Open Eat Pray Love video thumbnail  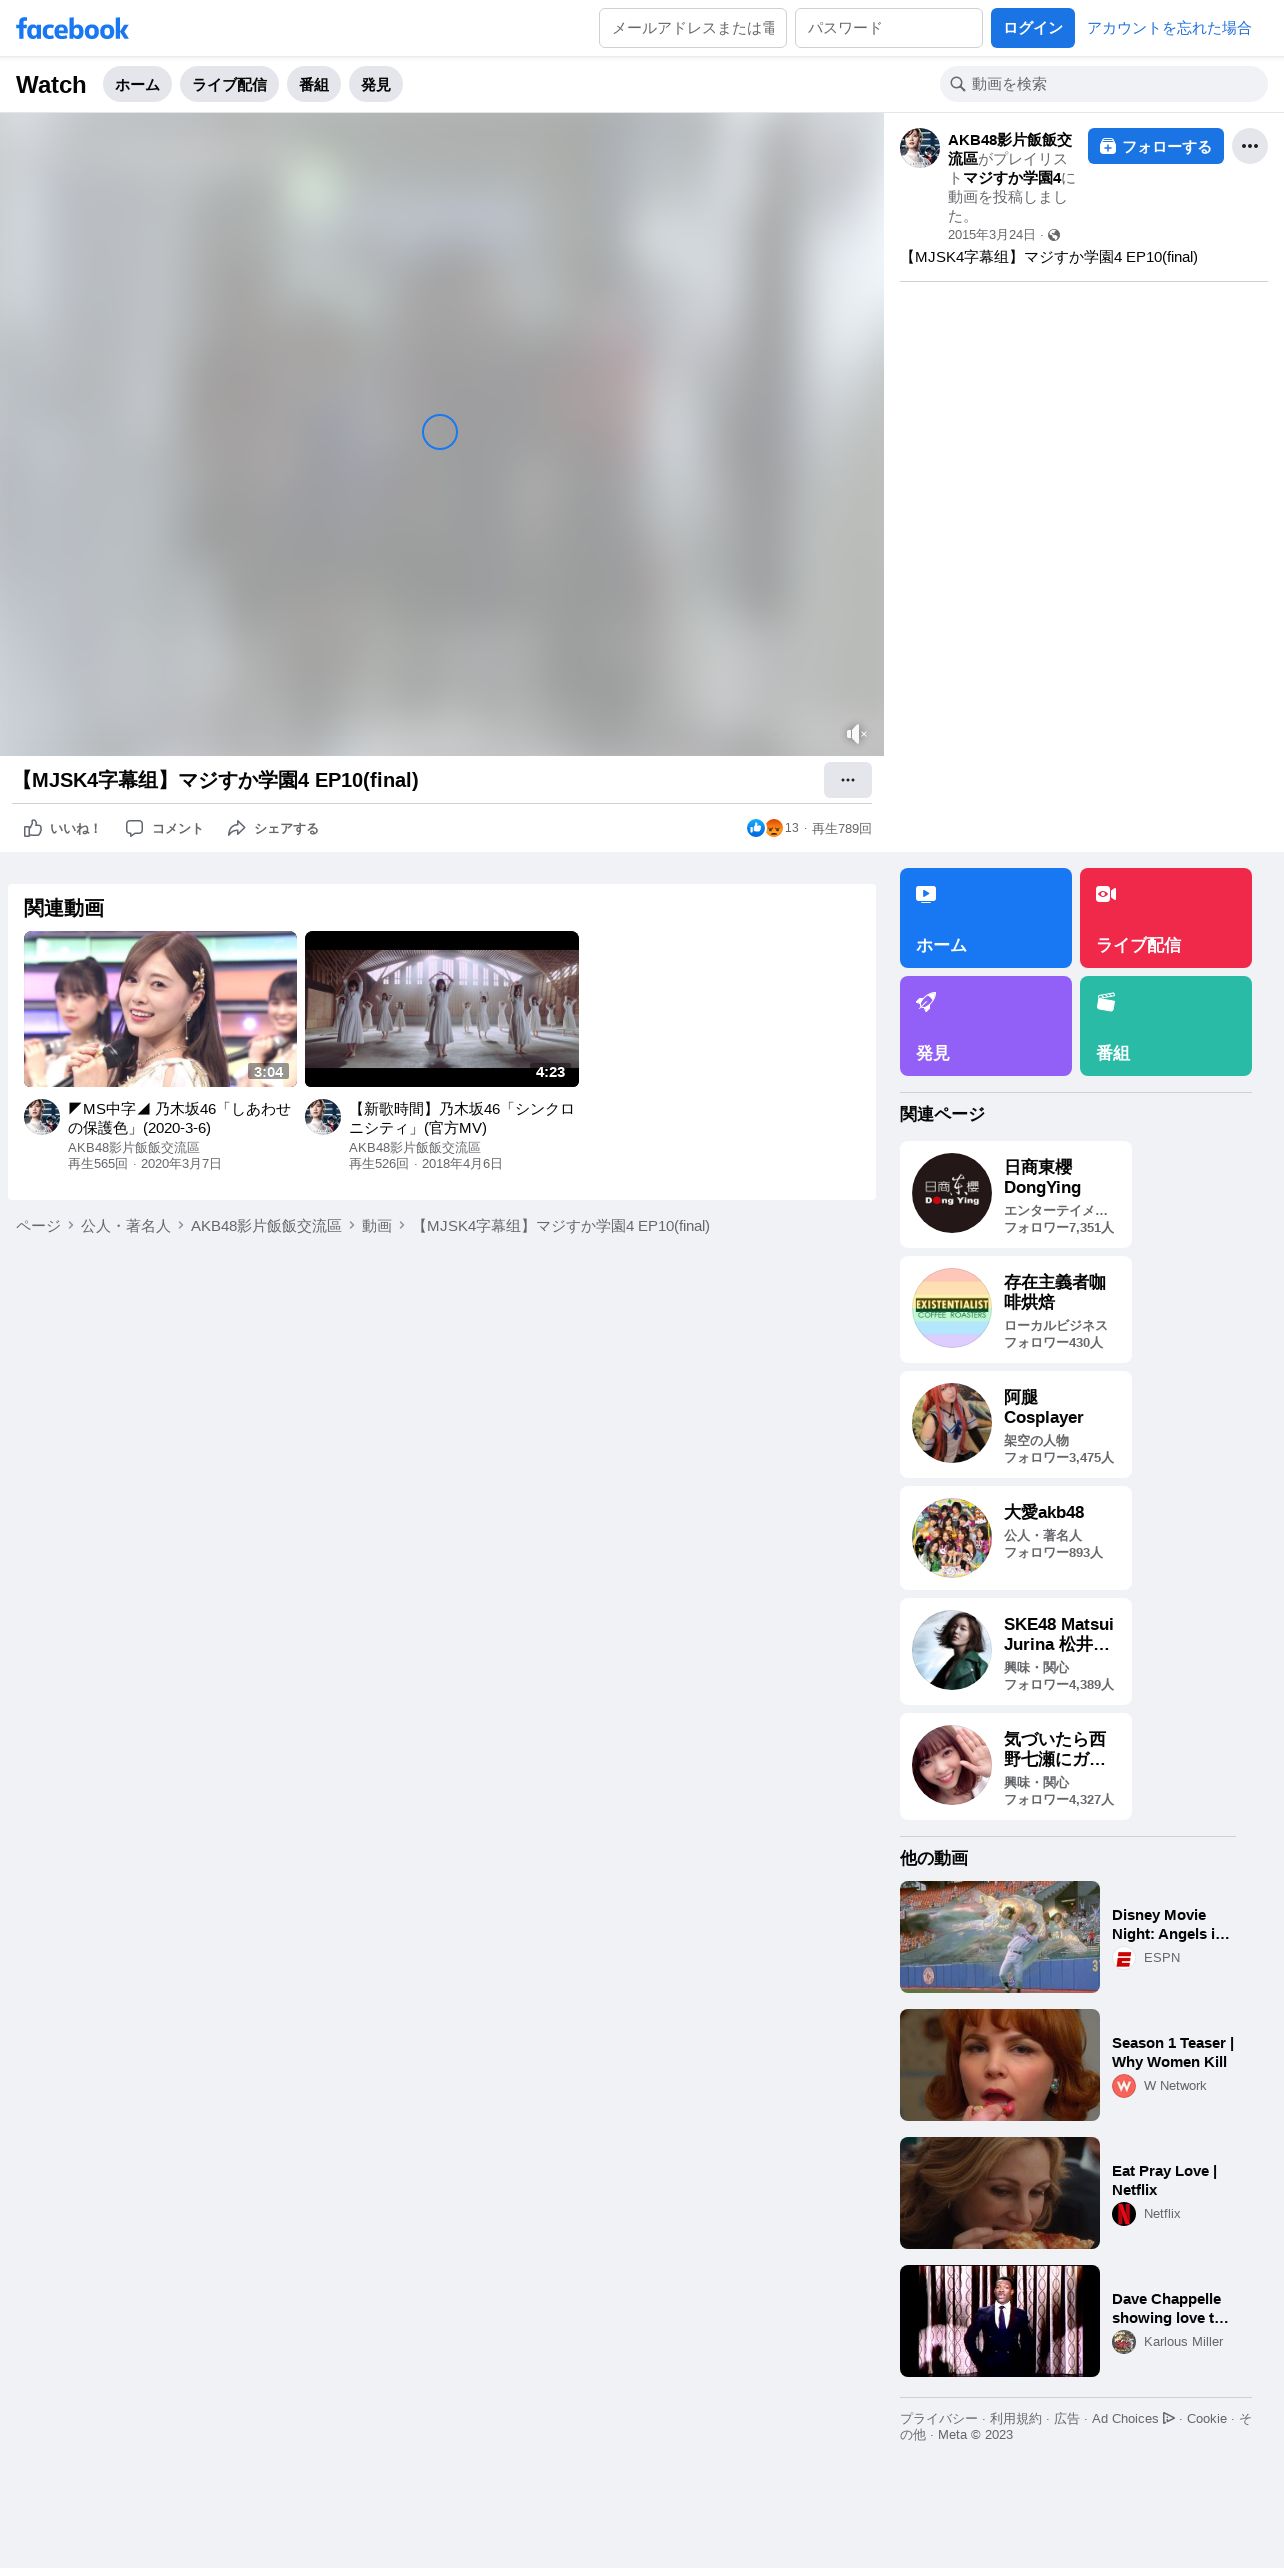1000,2193
